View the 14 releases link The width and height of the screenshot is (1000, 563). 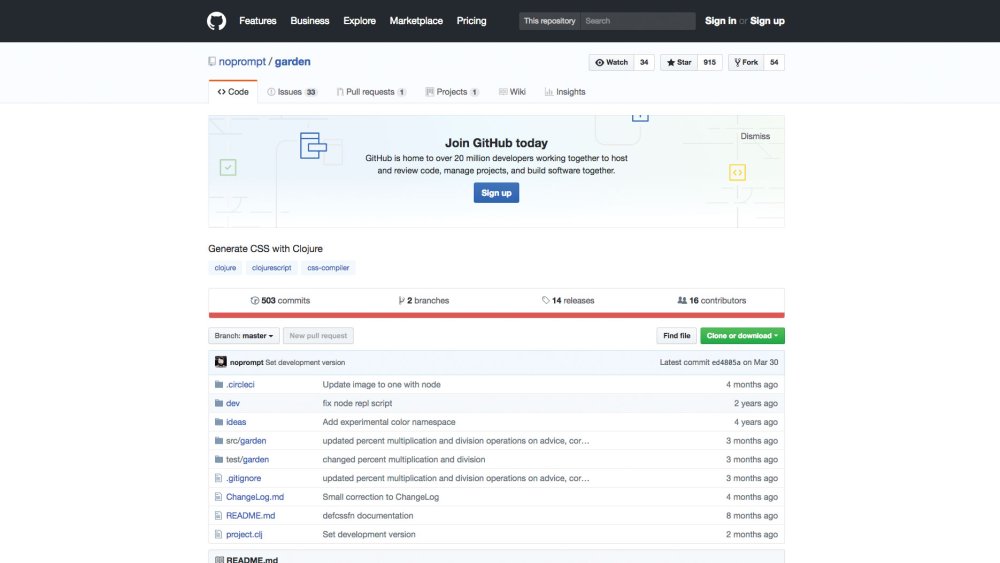(x=568, y=300)
